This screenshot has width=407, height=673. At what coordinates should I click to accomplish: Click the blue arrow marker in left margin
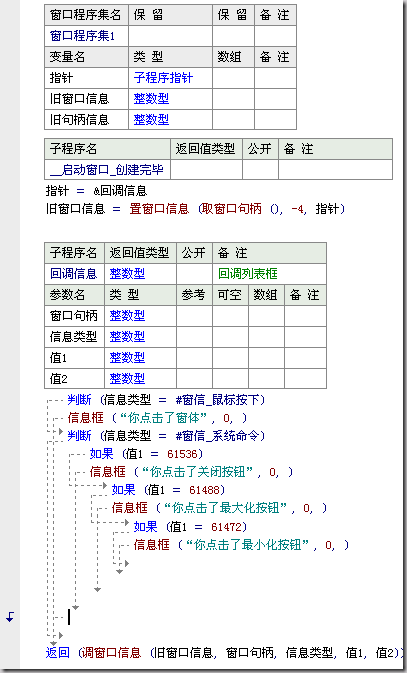point(10,617)
